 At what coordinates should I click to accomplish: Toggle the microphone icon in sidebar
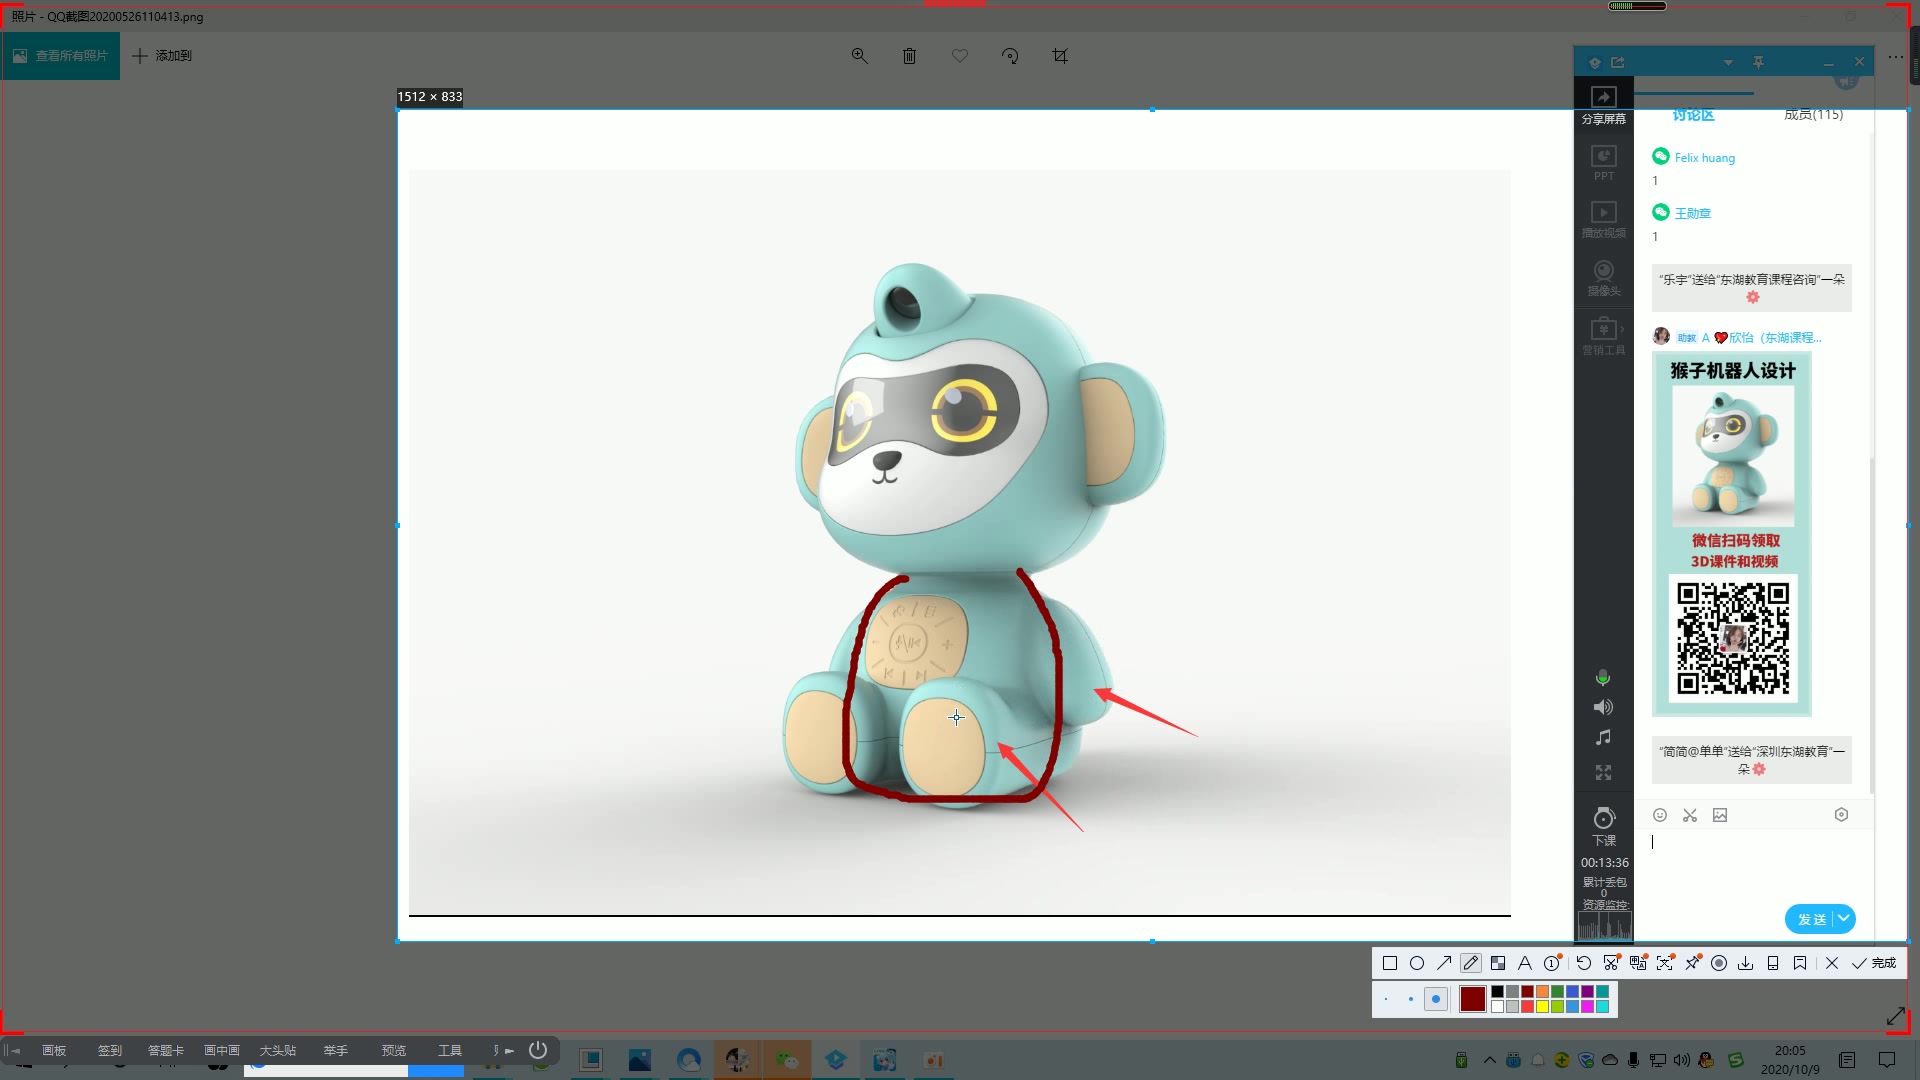pos(1603,678)
